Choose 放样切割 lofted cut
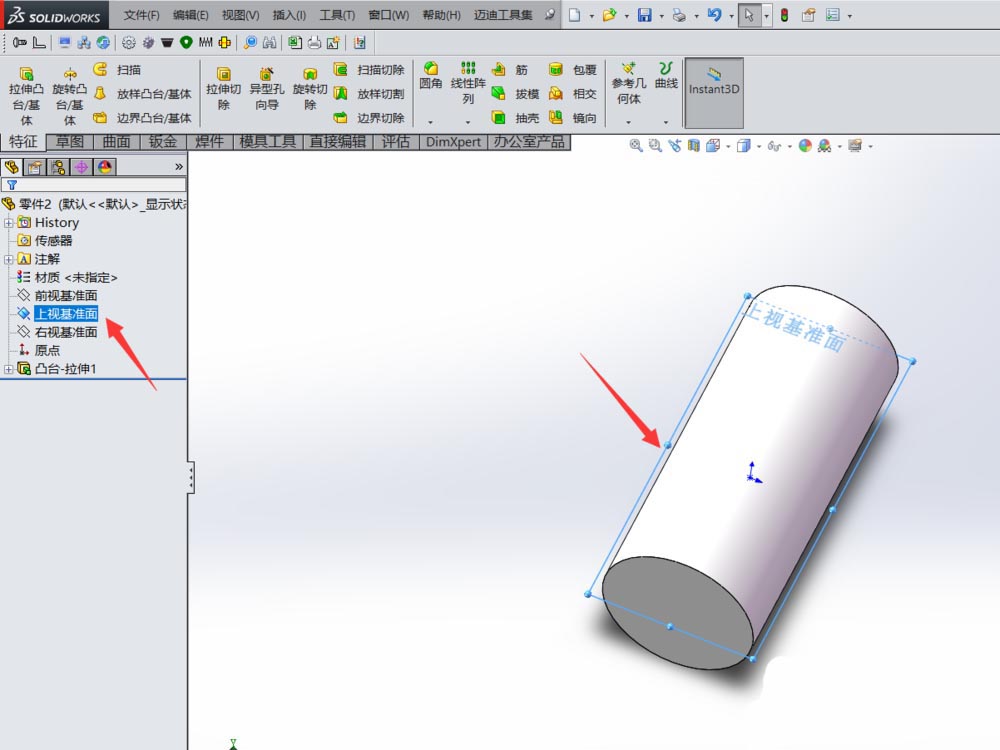 coord(369,94)
